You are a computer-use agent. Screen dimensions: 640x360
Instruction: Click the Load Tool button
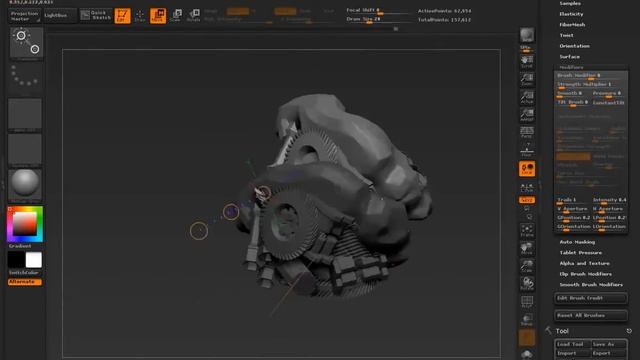click(x=572, y=344)
